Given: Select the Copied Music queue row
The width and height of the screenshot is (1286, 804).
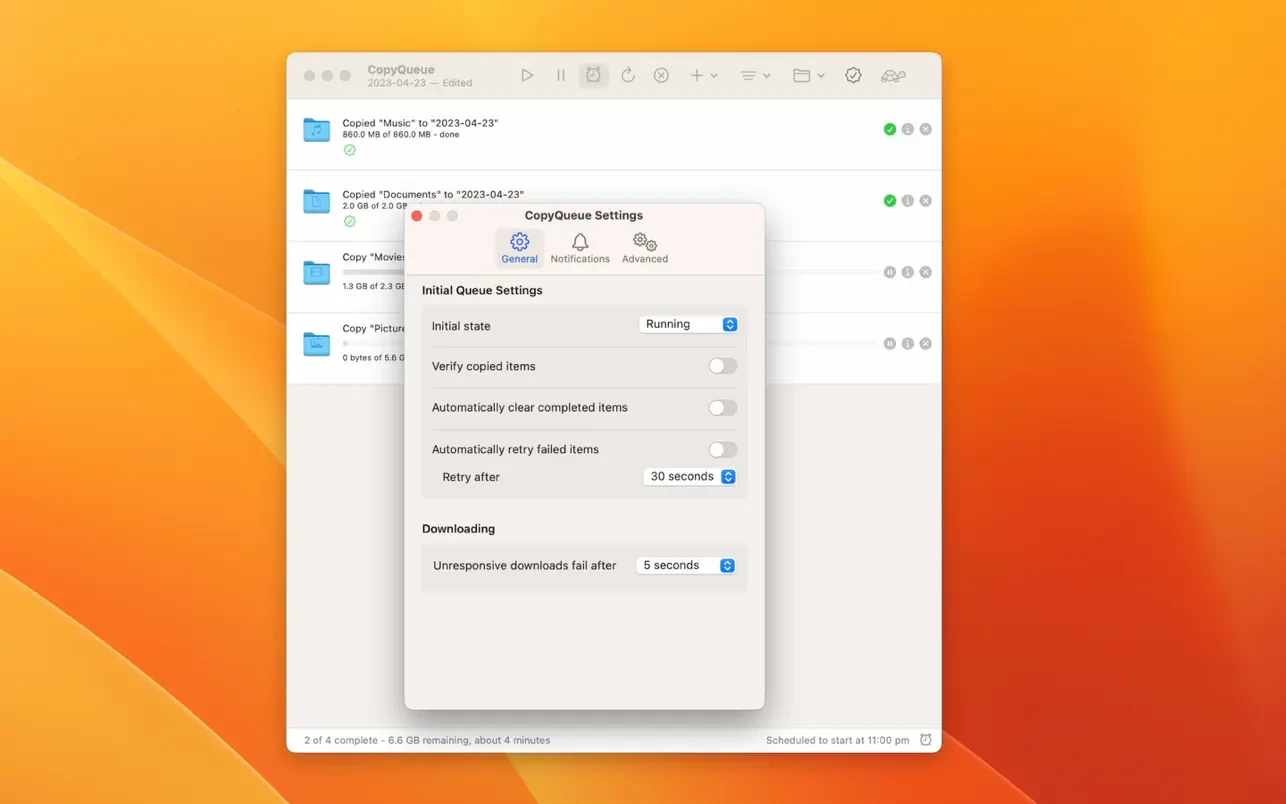Looking at the screenshot, I should pyautogui.click(x=600, y=135).
